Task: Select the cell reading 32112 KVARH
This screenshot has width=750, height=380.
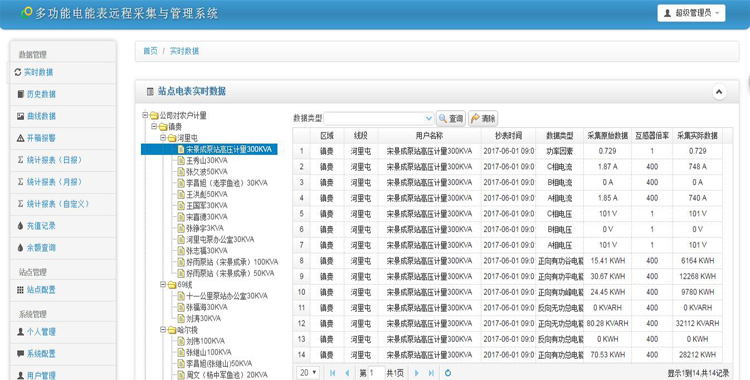Action: [x=697, y=324]
